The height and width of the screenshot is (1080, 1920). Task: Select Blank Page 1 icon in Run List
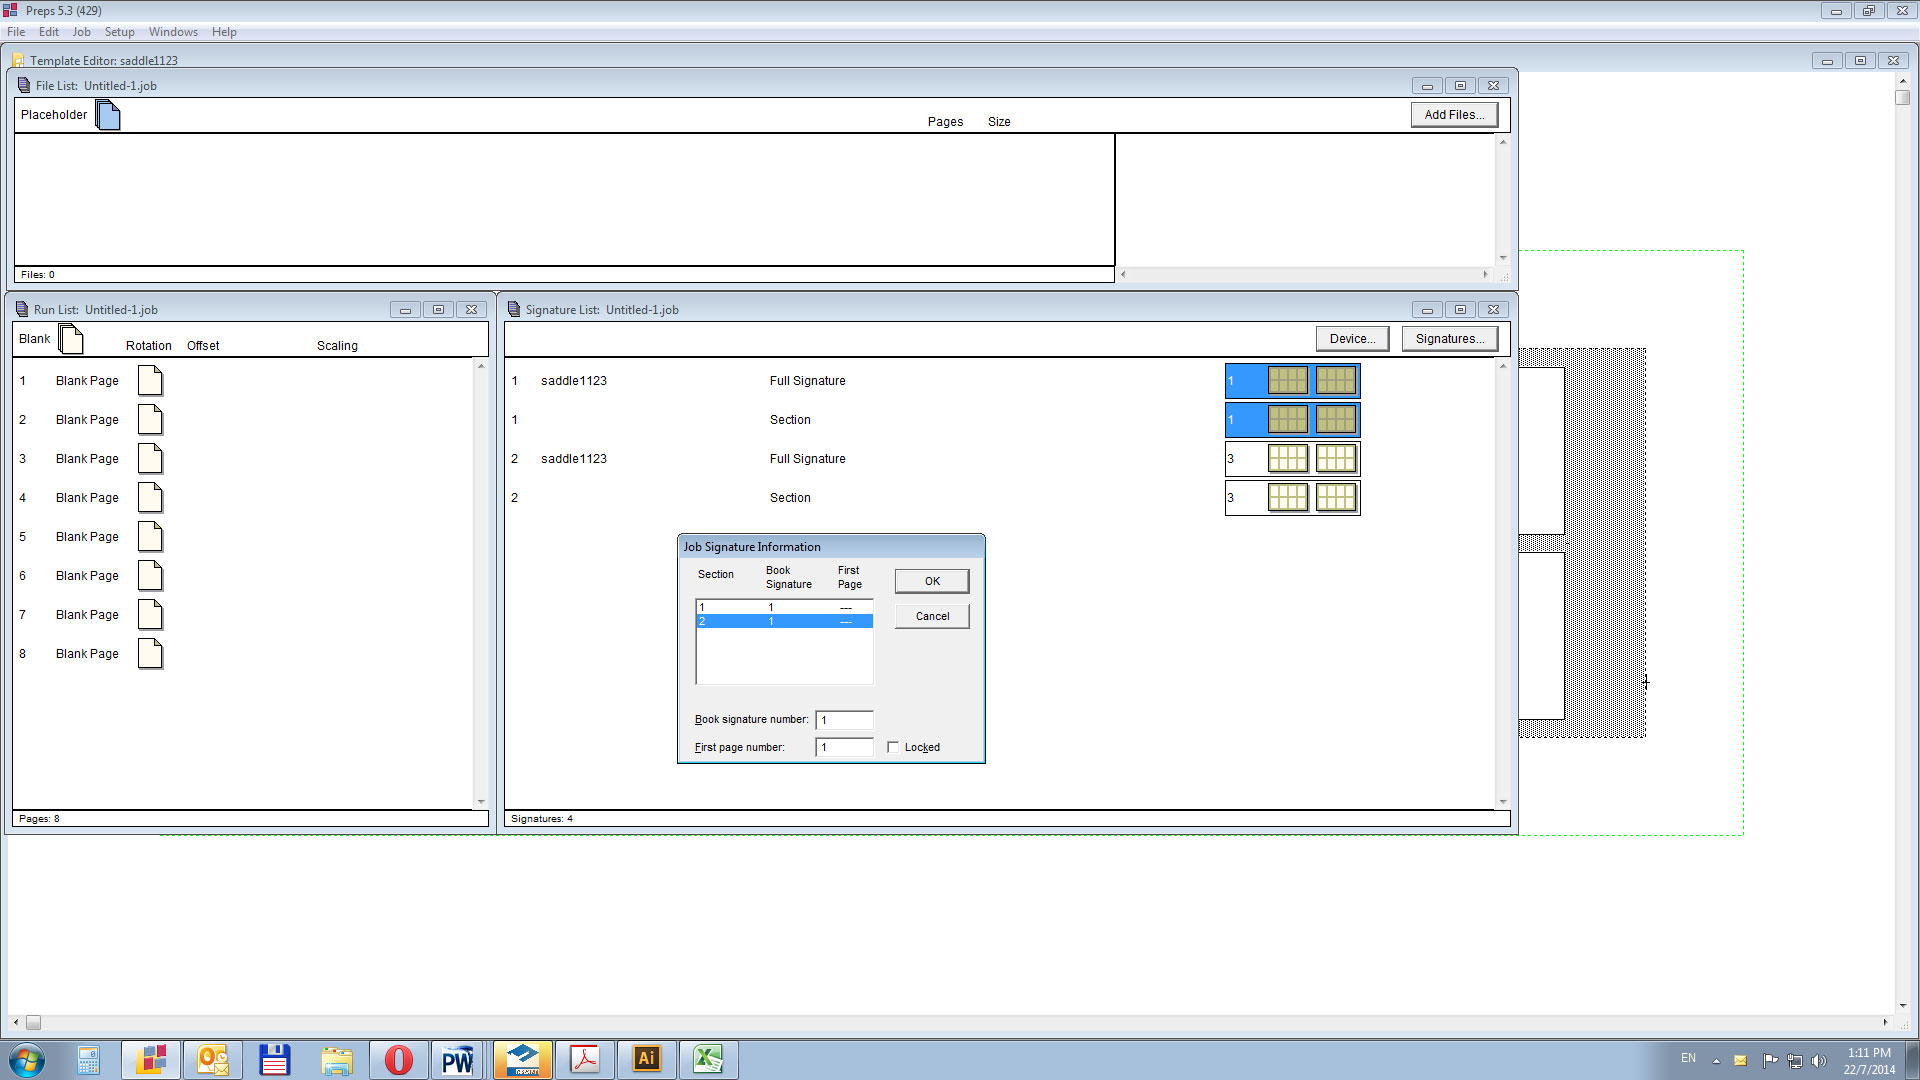pos(150,381)
